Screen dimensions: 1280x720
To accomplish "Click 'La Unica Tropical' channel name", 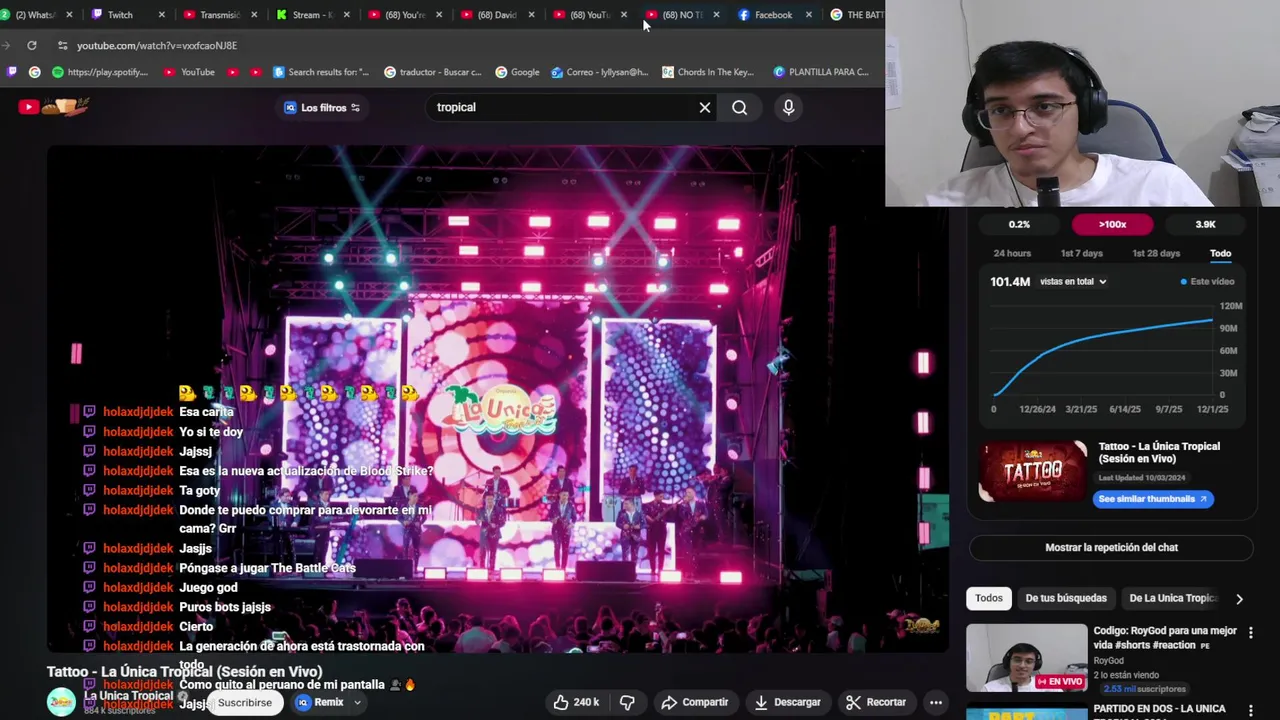I will point(128,696).
